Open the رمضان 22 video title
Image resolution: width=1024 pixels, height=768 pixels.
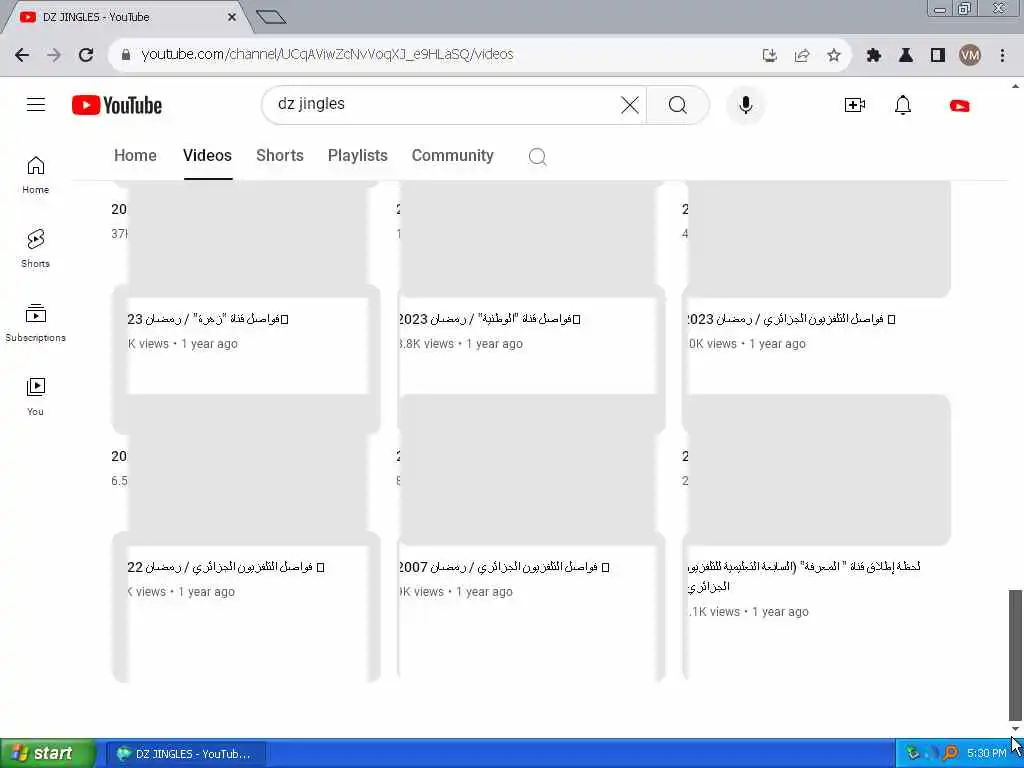(226, 567)
